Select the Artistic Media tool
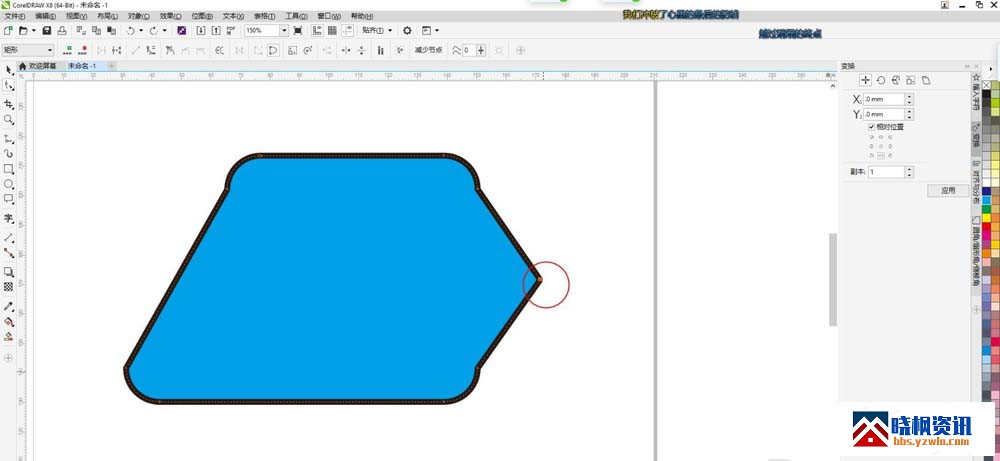 tap(9, 154)
